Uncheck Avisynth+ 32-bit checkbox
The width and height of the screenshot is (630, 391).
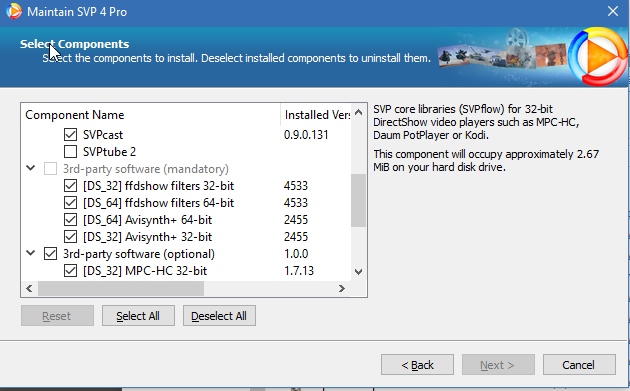[70, 237]
